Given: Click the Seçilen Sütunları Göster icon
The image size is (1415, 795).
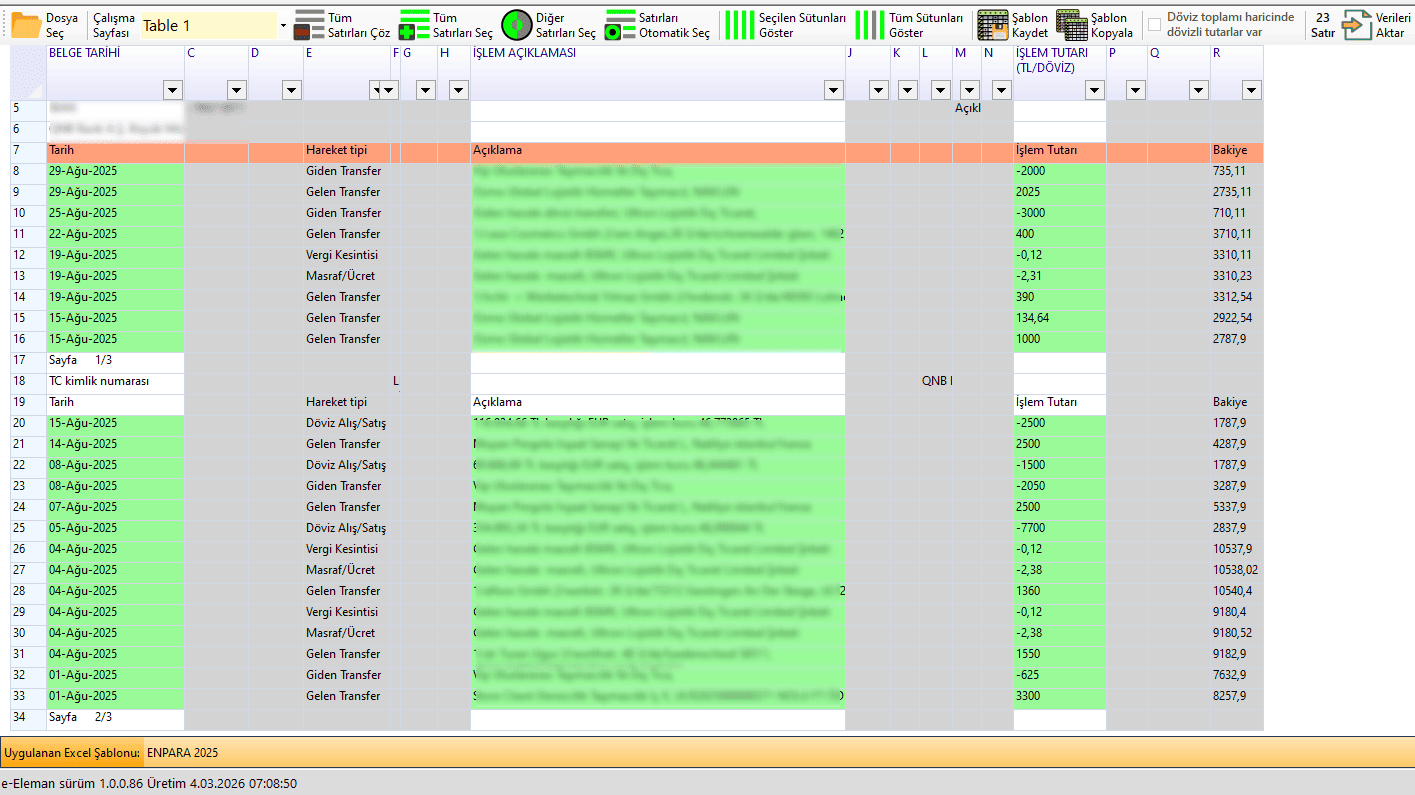Looking at the screenshot, I should [x=739, y=24].
